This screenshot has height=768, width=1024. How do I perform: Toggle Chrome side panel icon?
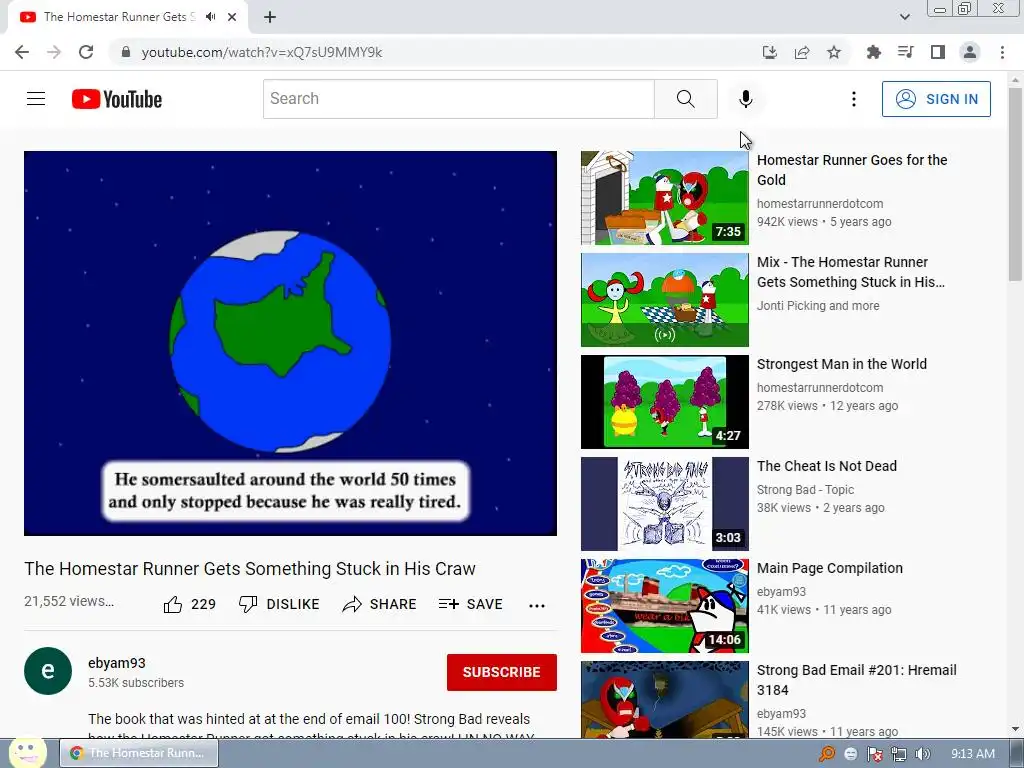coord(938,52)
